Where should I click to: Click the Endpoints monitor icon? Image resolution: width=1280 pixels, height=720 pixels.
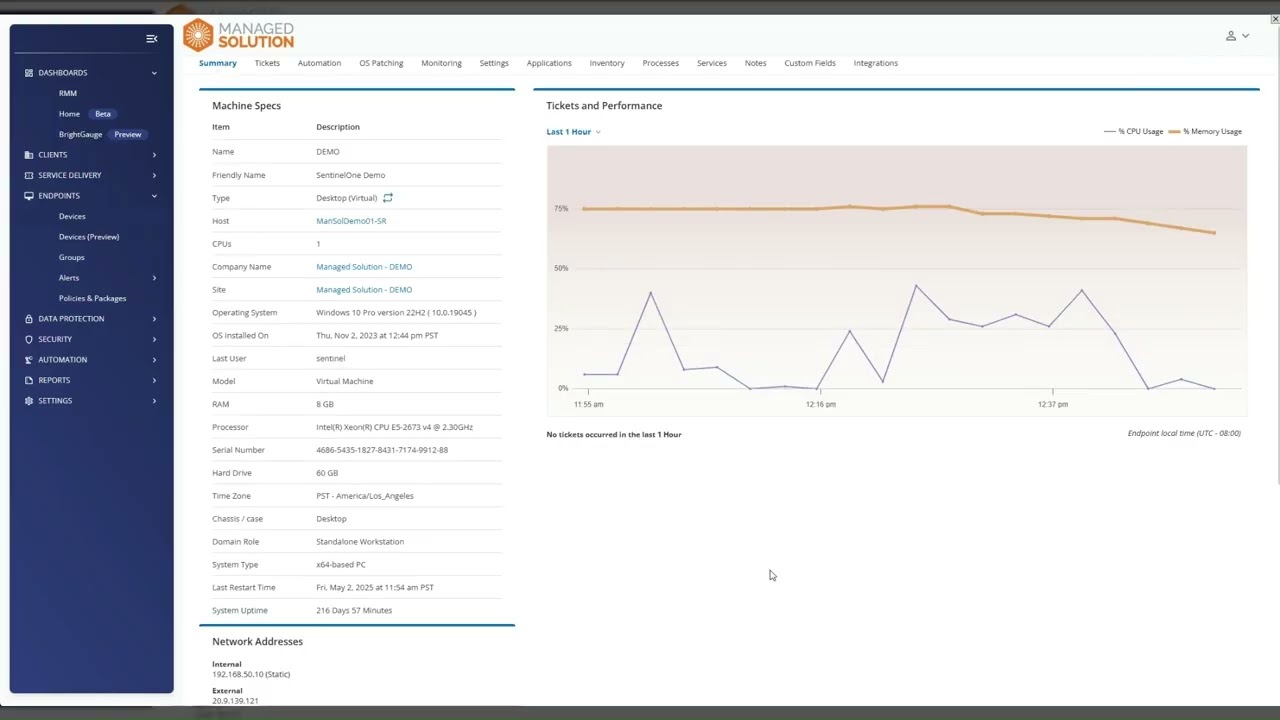(29, 196)
